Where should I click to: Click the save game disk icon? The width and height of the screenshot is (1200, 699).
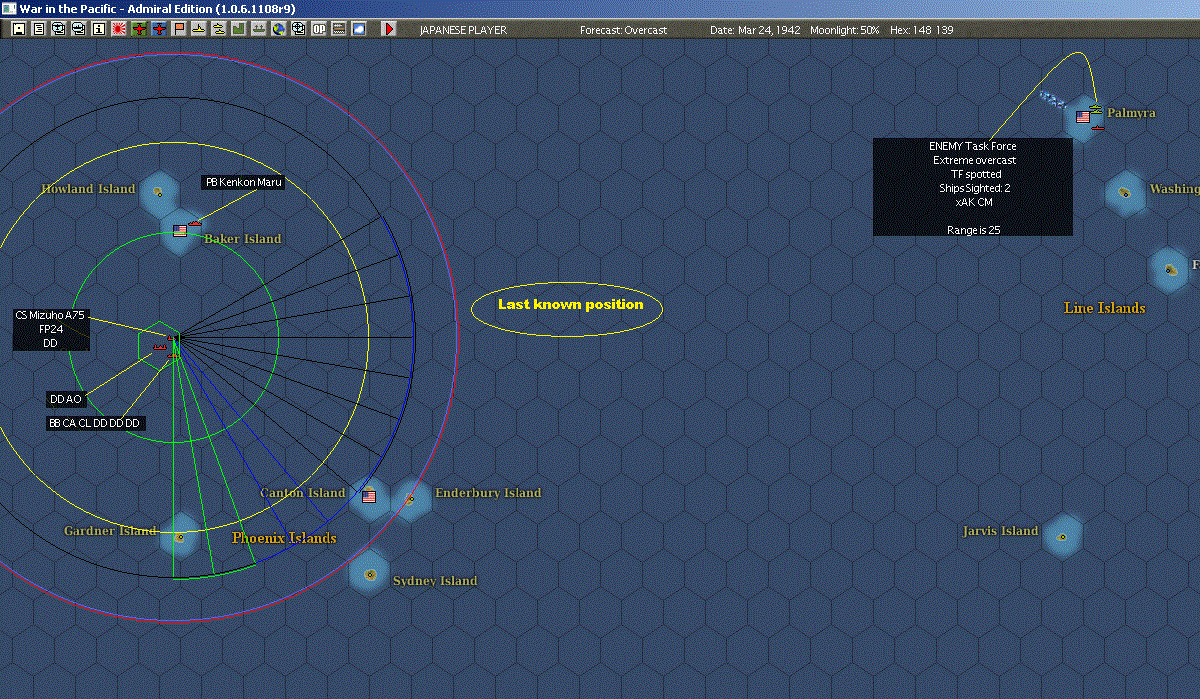tap(19, 29)
